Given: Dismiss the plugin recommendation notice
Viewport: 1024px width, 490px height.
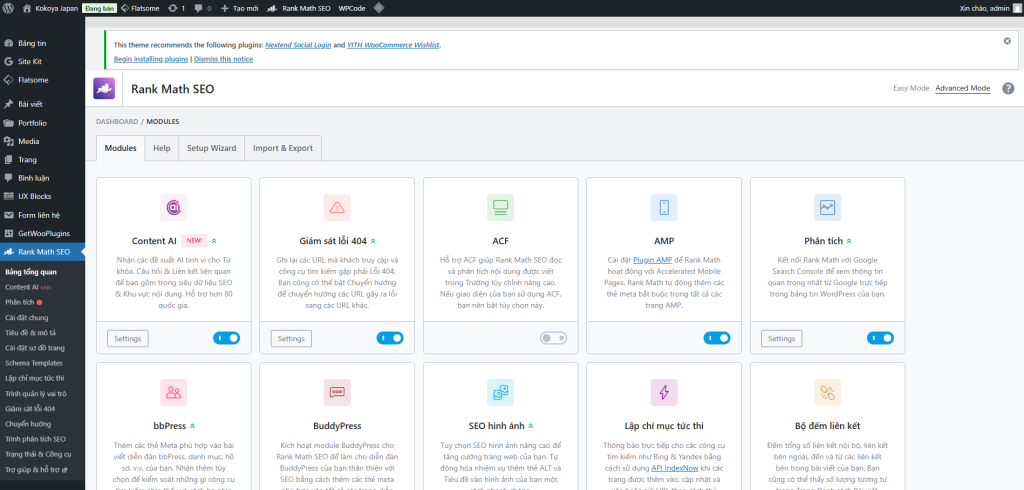Looking at the screenshot, I should coord(1007,41).
